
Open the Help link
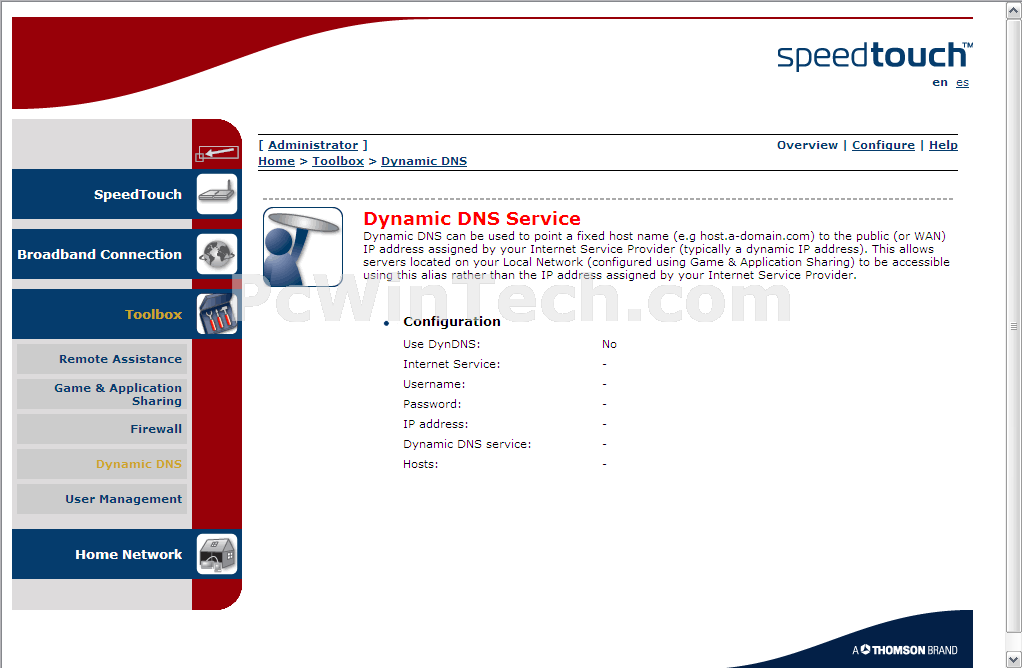pos(943,145)
